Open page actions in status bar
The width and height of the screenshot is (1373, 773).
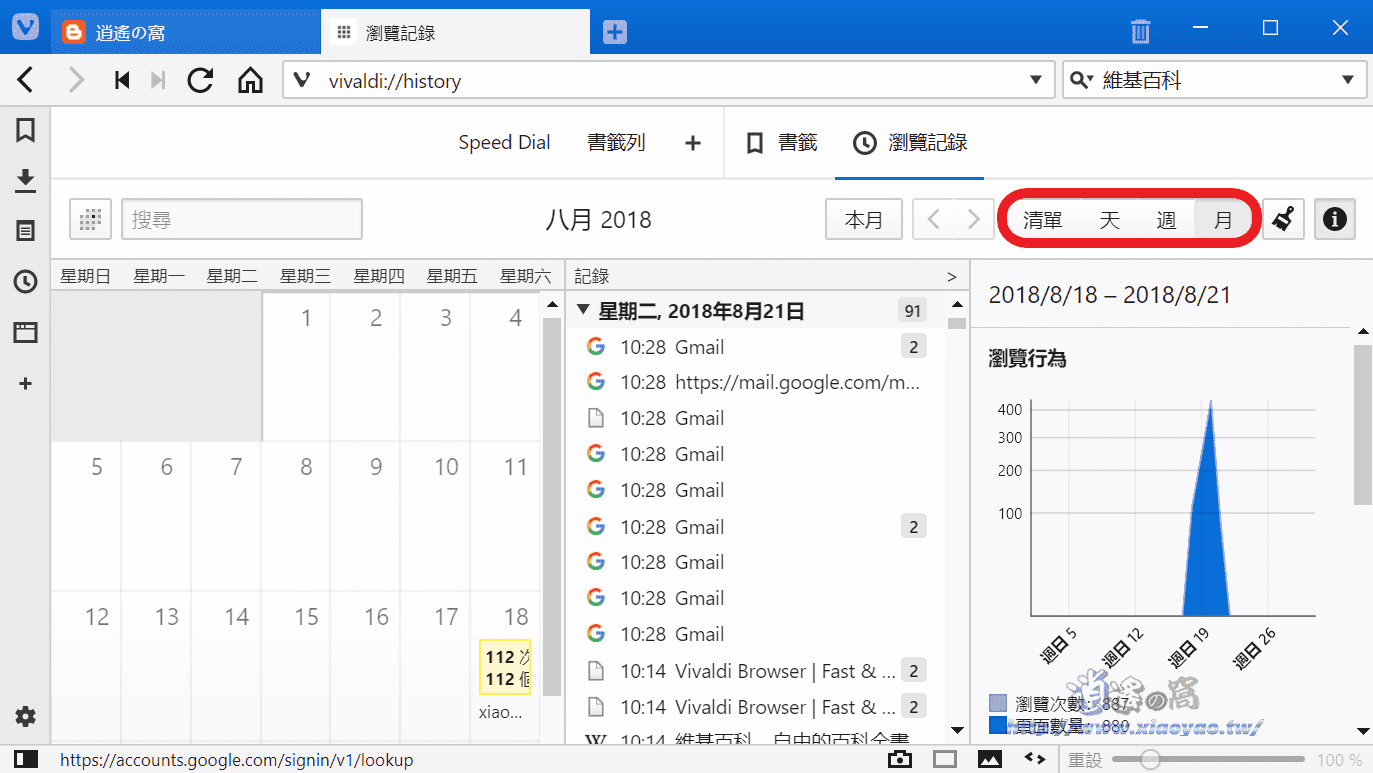click(x=1035, y=760)
